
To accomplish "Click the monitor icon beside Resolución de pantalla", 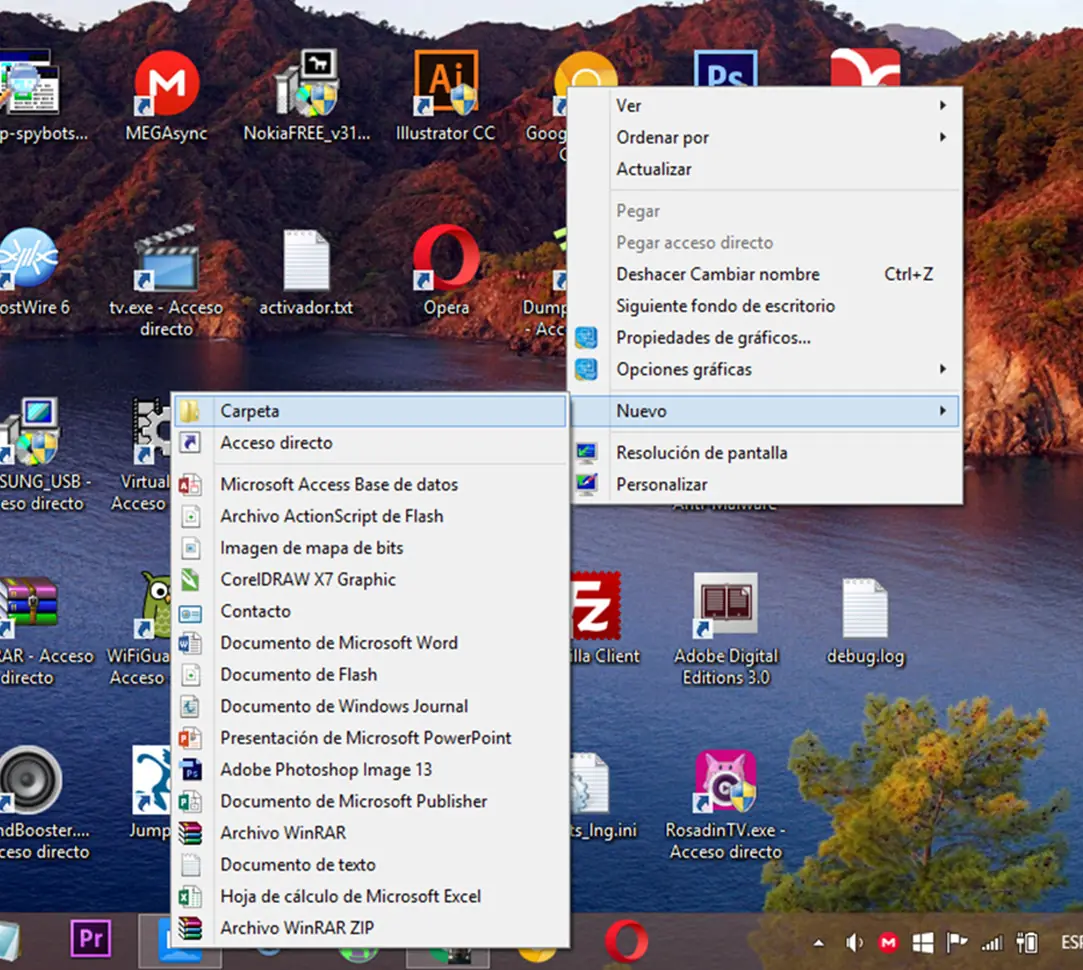I will pyautogui.click(x=586, y=453).
